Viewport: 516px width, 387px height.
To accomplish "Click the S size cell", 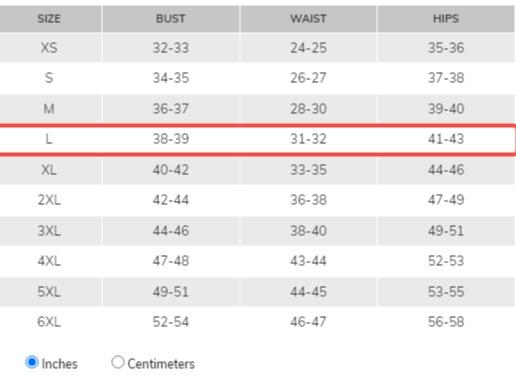I will click(49, 78).
